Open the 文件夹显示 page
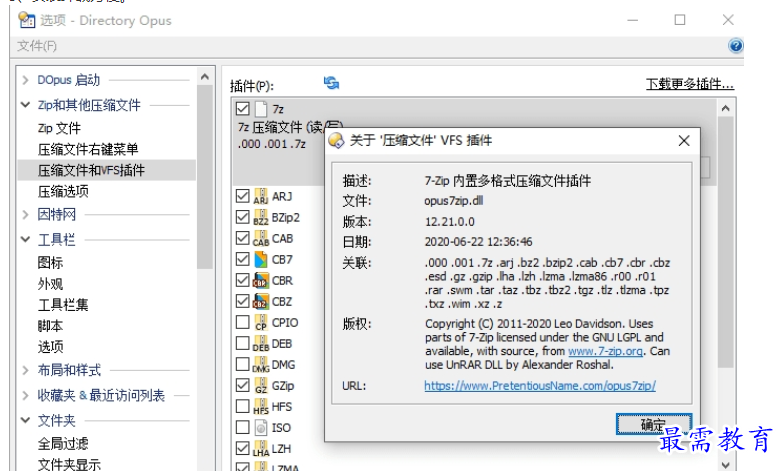 pyautogui.click(x=69, y=464)
